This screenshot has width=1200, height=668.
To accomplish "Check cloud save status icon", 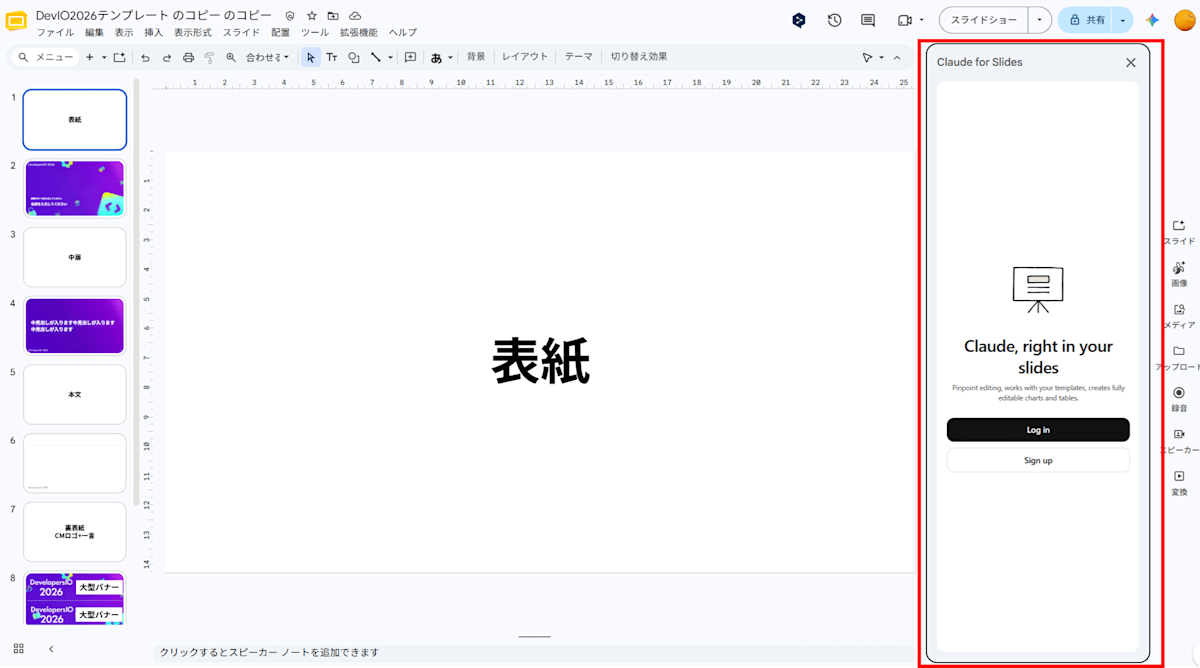I will (x=355, y=16).
